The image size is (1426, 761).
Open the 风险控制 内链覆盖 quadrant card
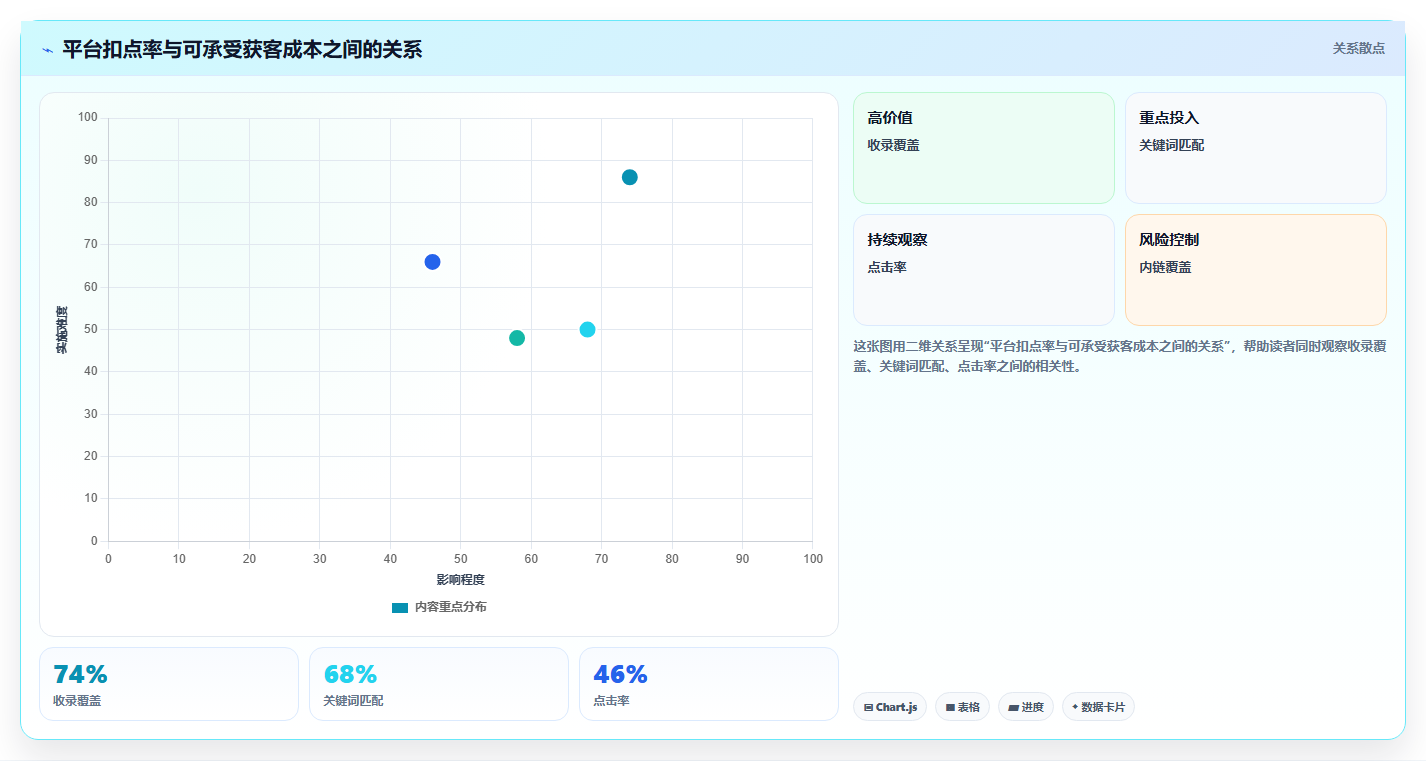pos(1256,270)
